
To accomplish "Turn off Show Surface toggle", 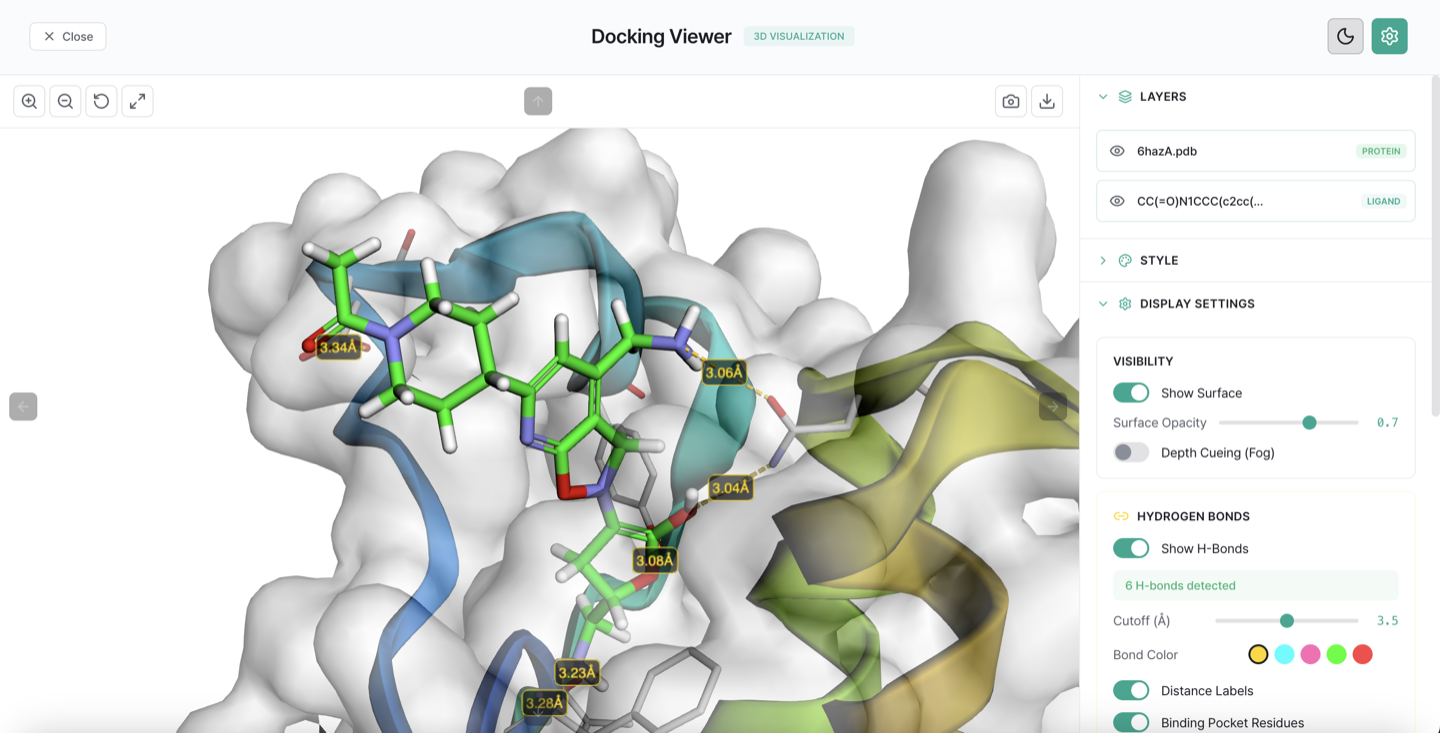I will (x=1131, y=393).
